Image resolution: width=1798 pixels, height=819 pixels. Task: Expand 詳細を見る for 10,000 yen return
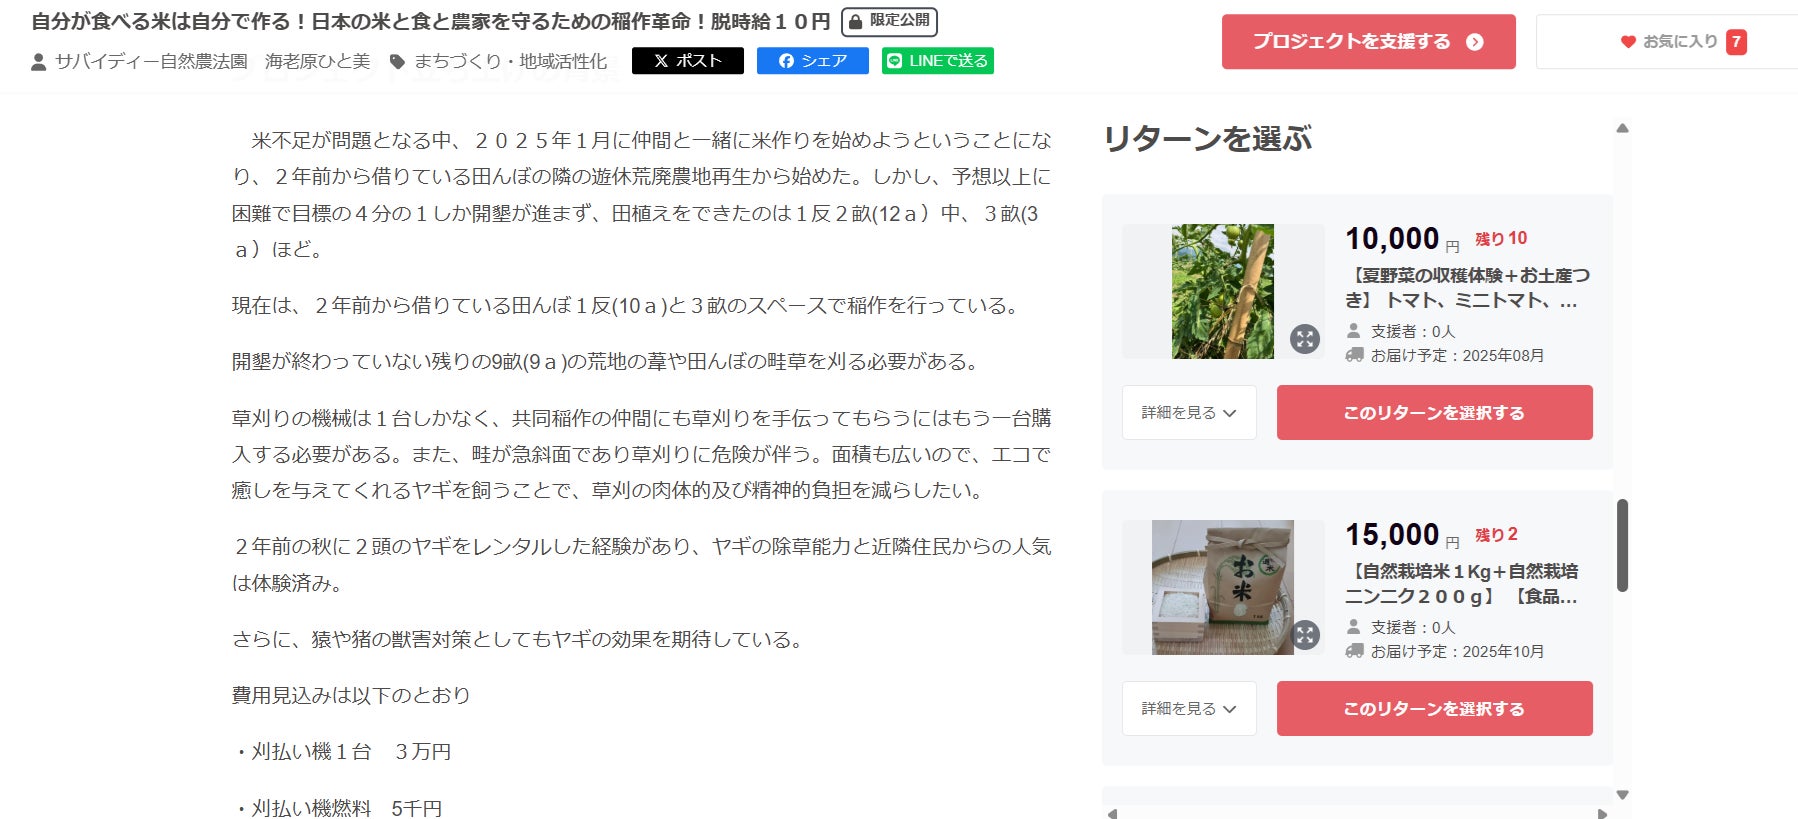[x=1189, y=413]
